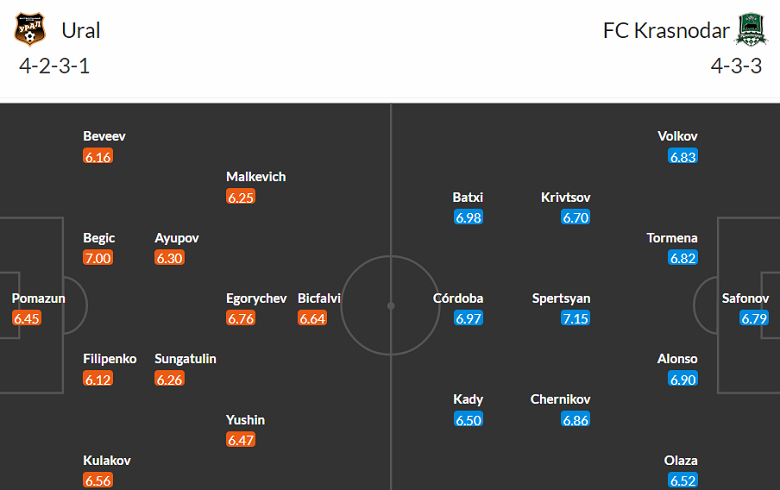The height and width of the screenshot is (490, 780).
Task: Open player Córdoba's details
Action: [x=458, y=298]
